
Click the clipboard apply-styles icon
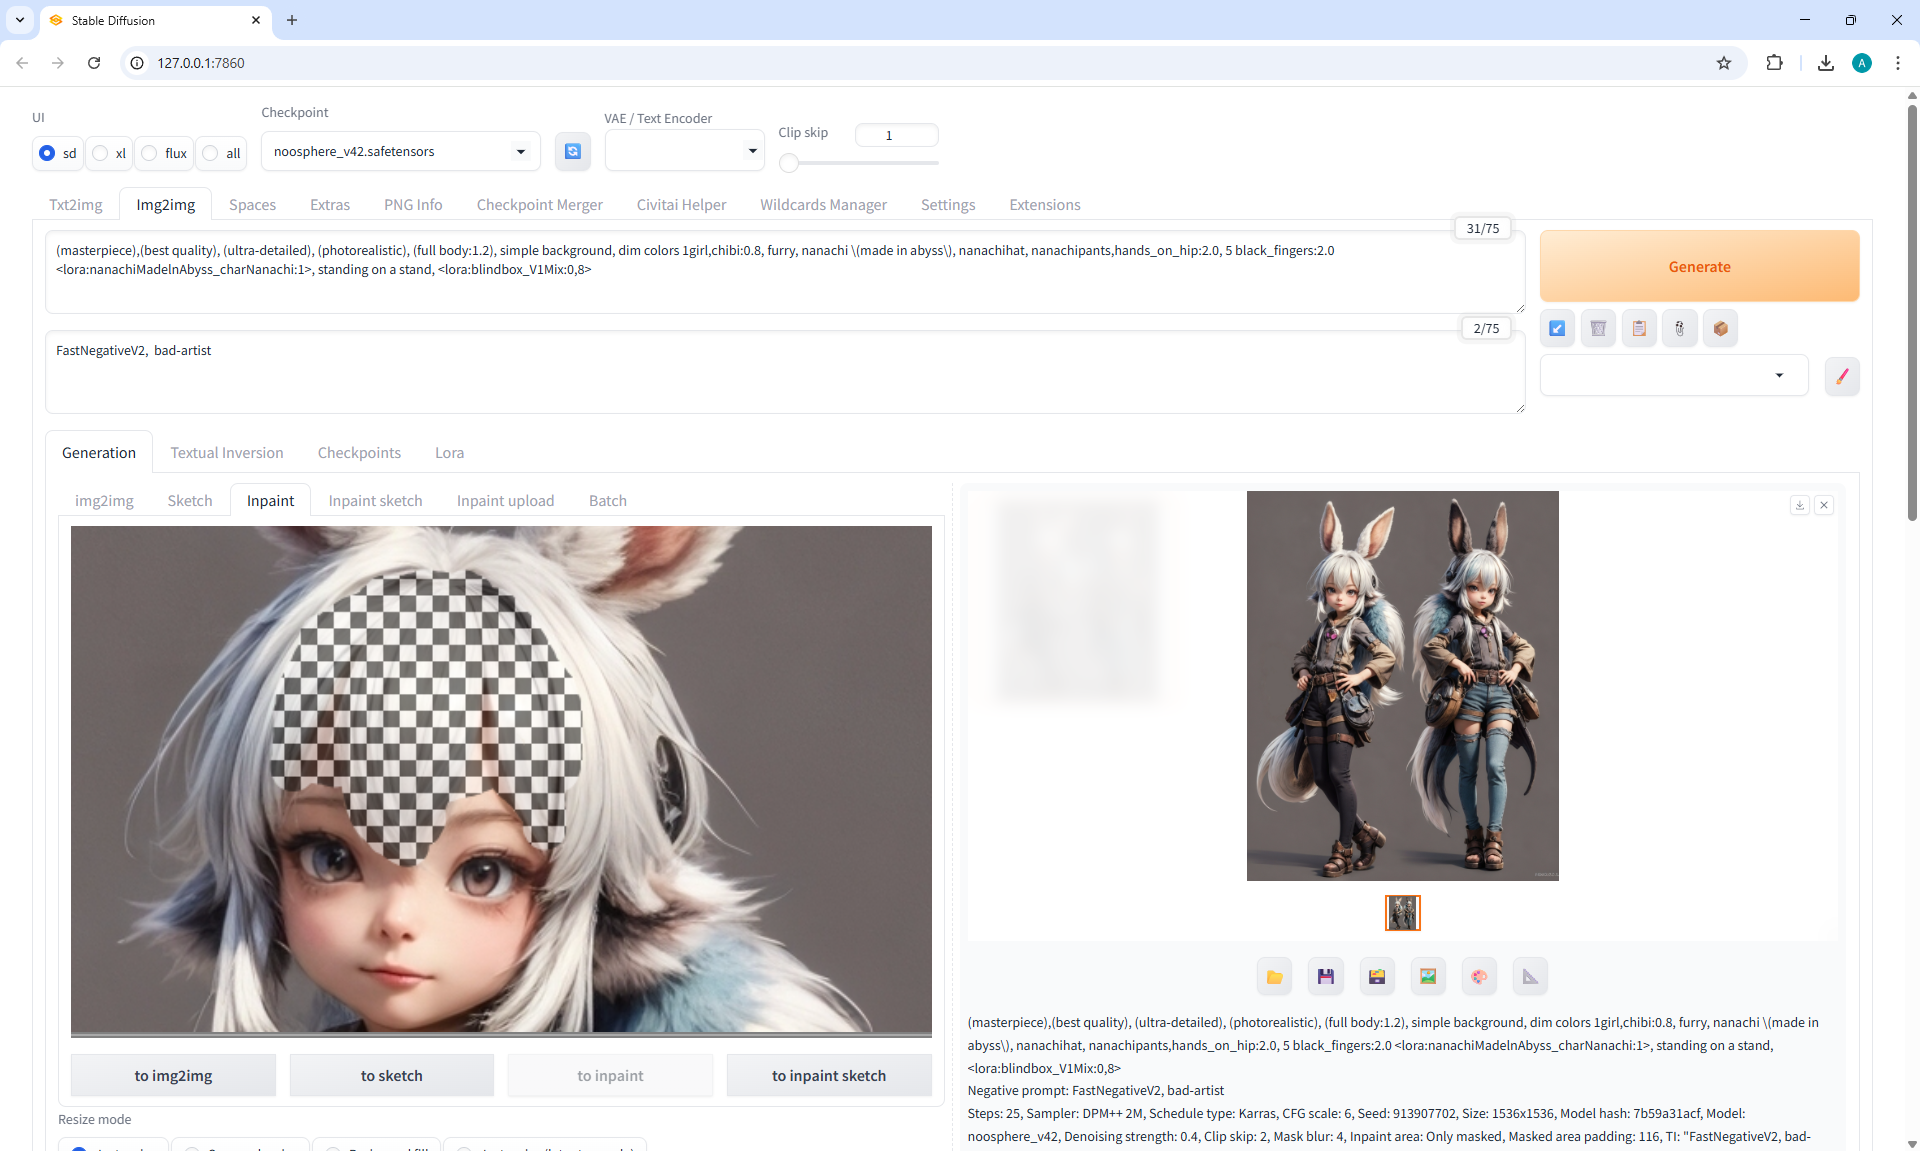point(1639,328)
